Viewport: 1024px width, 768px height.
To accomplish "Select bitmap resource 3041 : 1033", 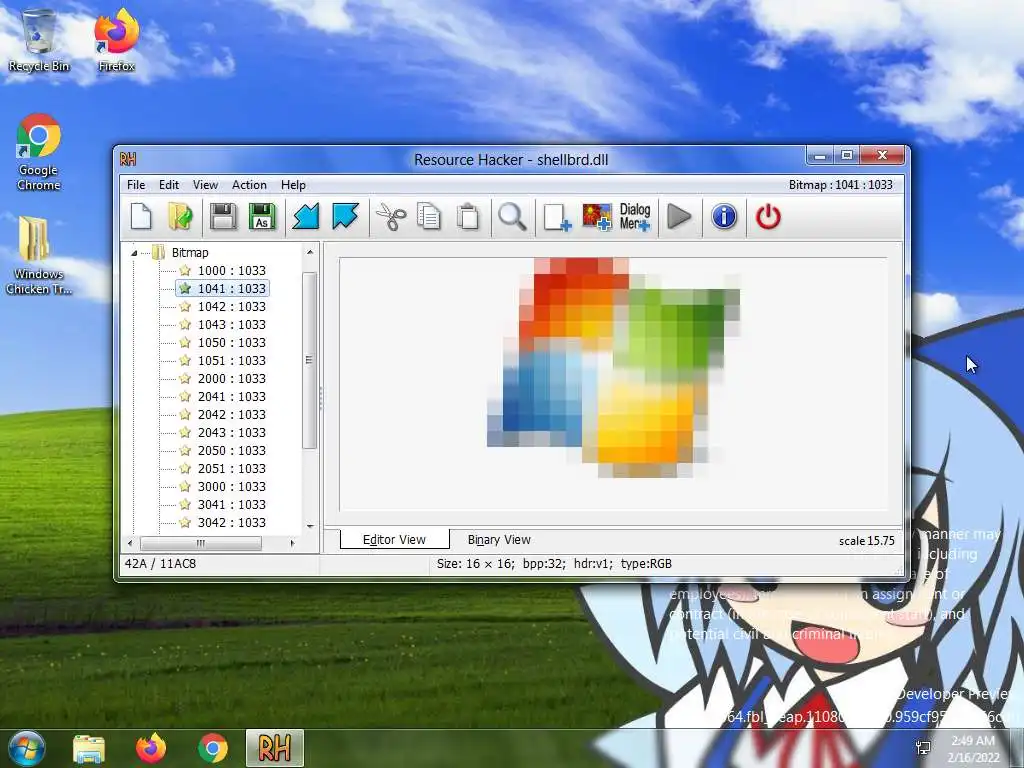I will 231,505.
